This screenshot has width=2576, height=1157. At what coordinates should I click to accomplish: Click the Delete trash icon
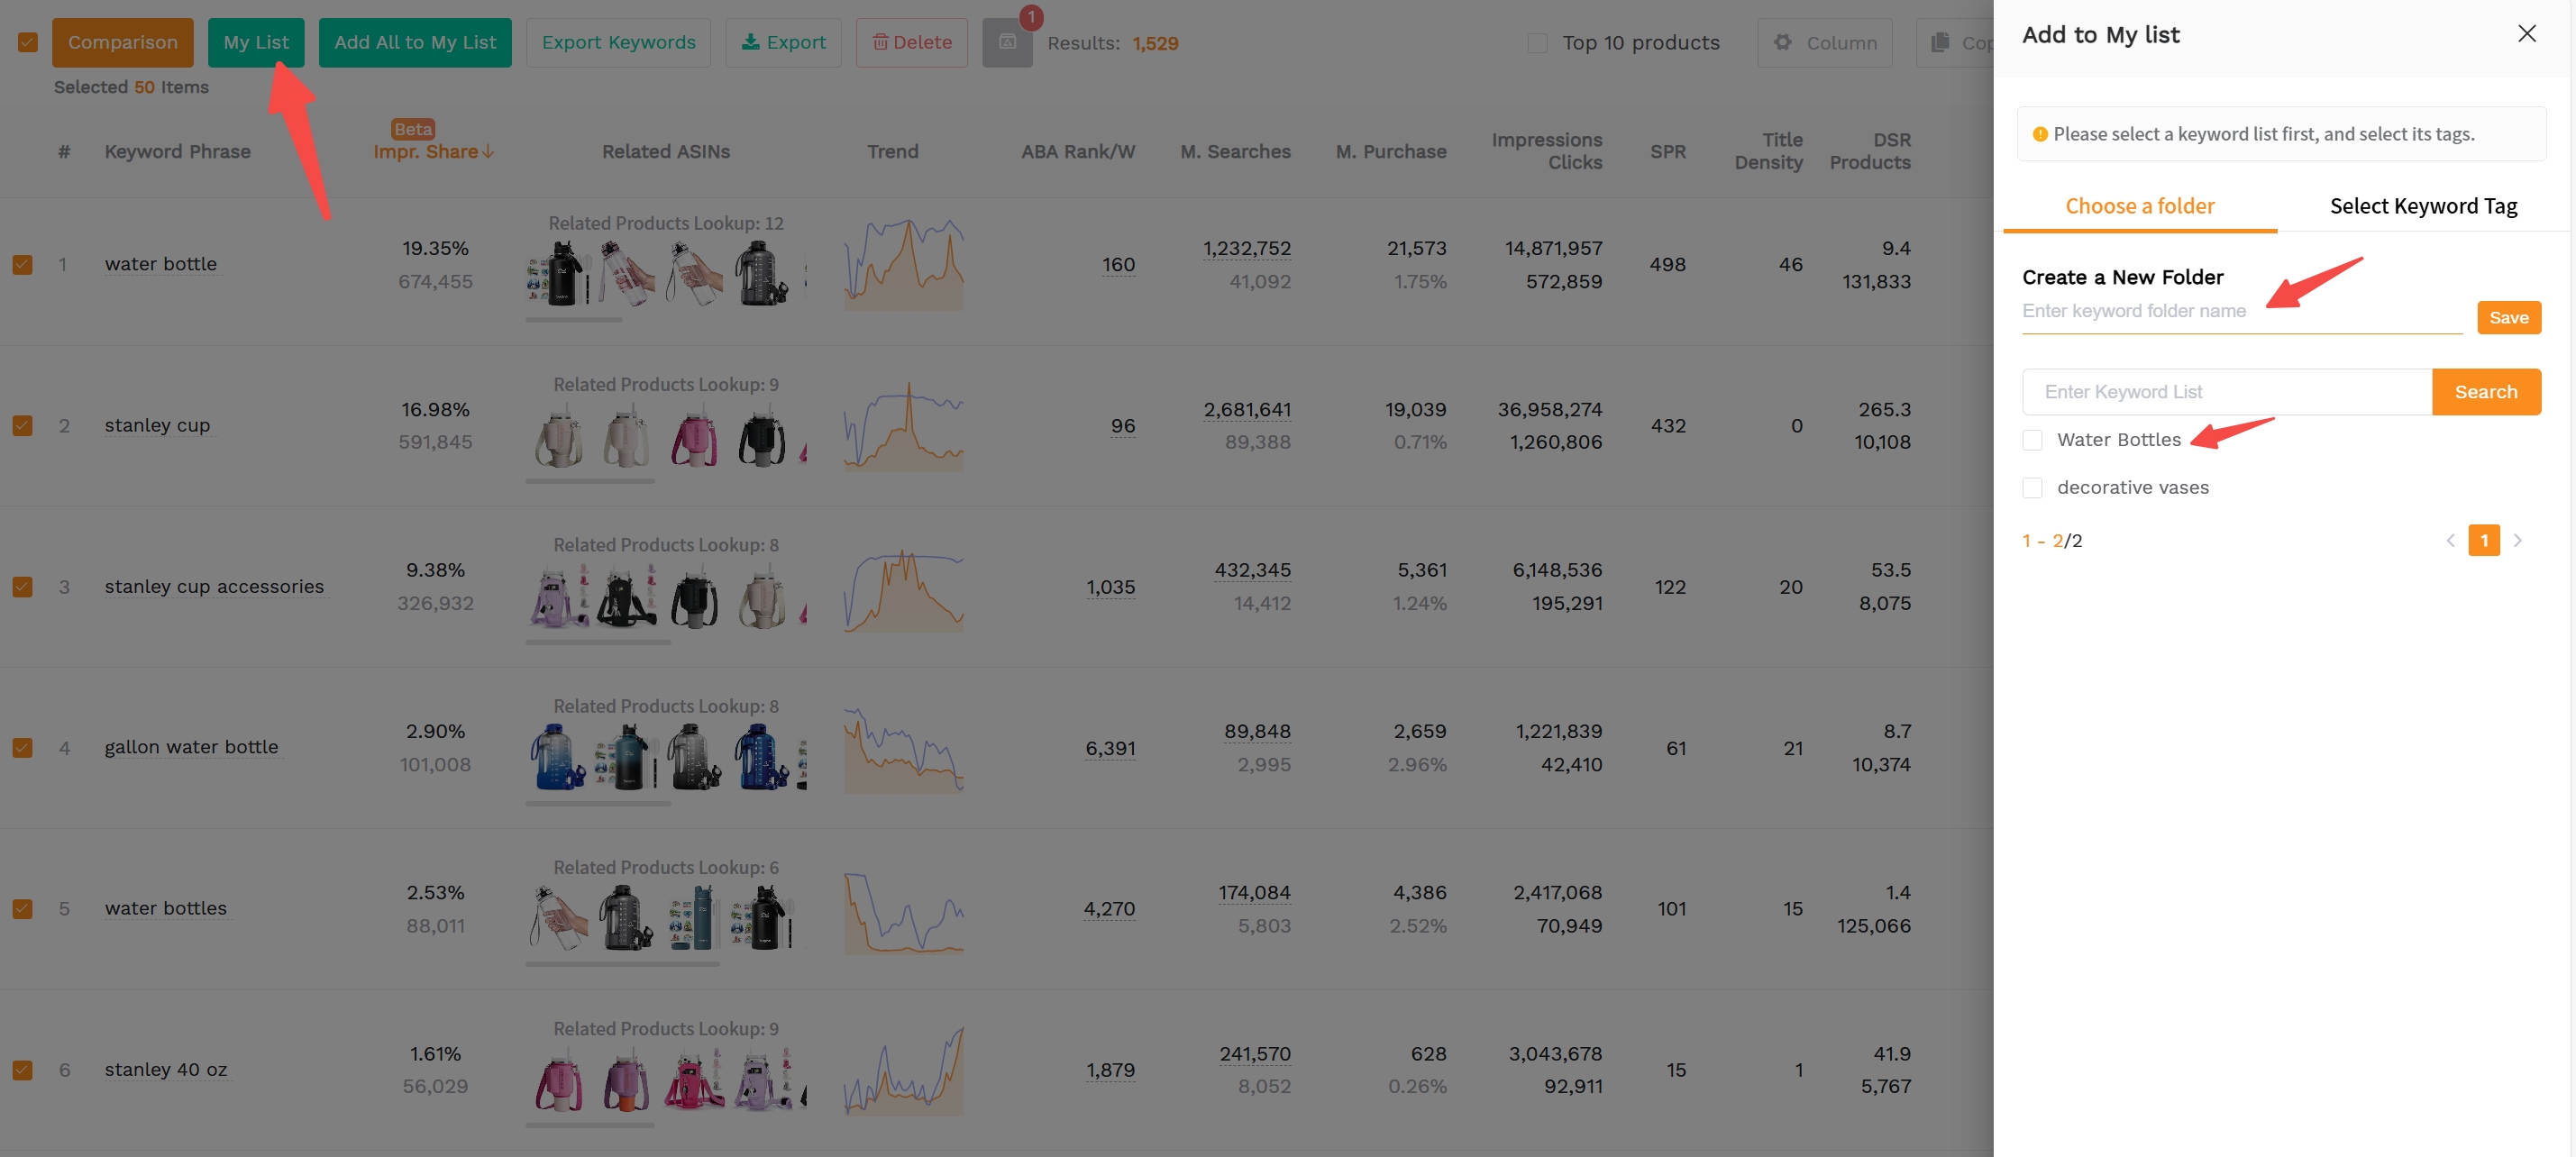click(881, 42)
